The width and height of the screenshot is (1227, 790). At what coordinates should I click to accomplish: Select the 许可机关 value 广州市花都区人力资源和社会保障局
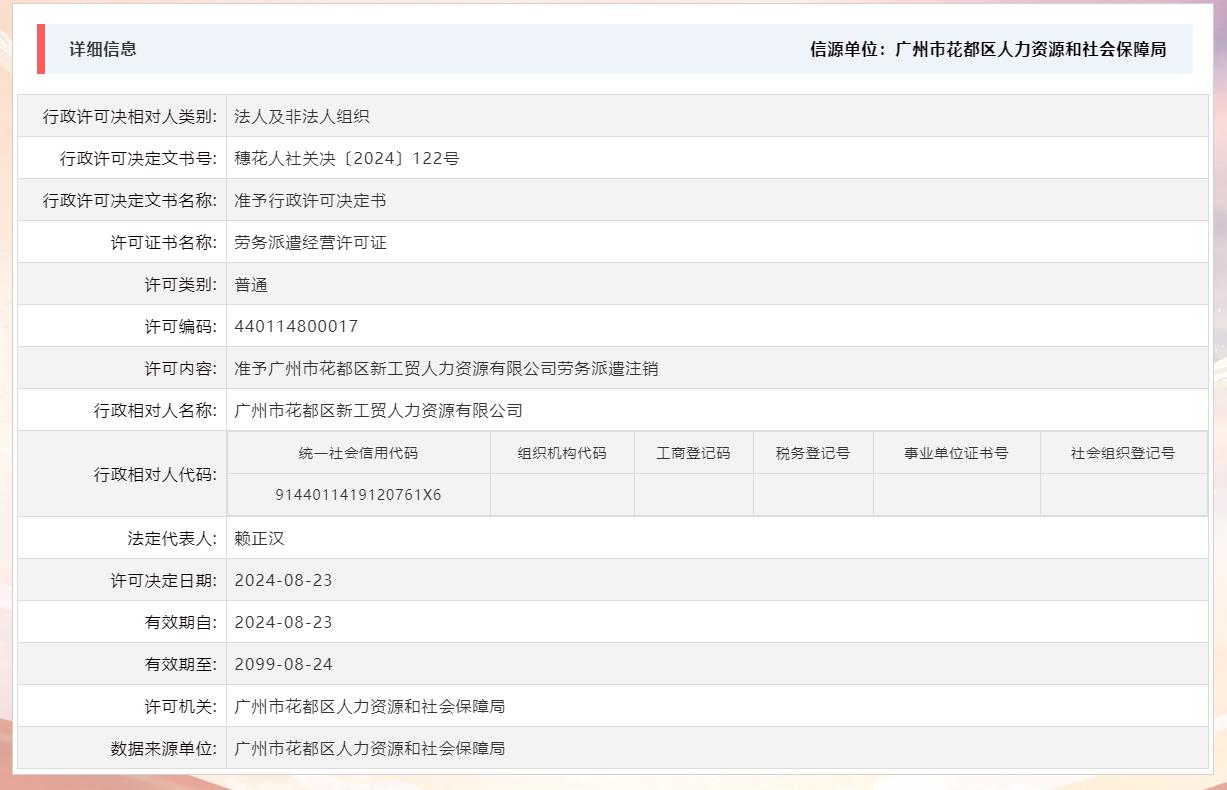pos(370,706)
